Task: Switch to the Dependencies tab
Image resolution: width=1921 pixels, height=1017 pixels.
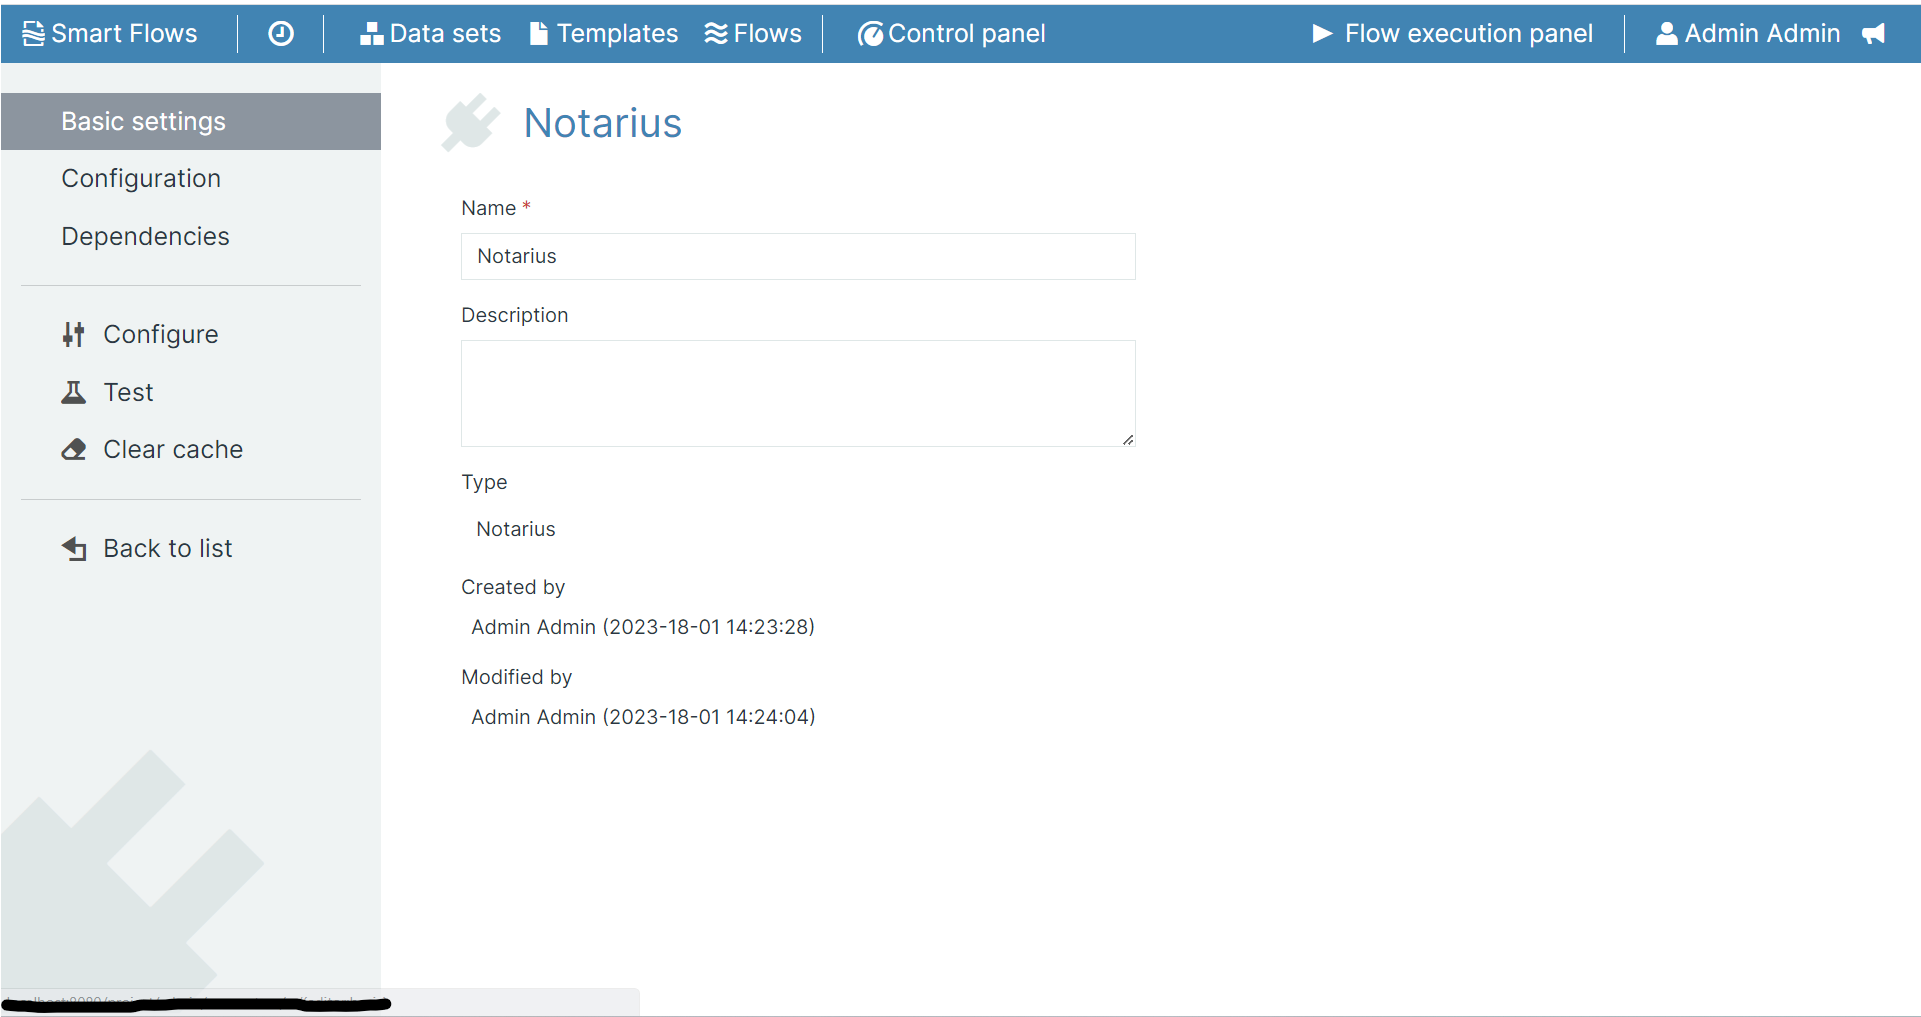Action: (191, 236)
